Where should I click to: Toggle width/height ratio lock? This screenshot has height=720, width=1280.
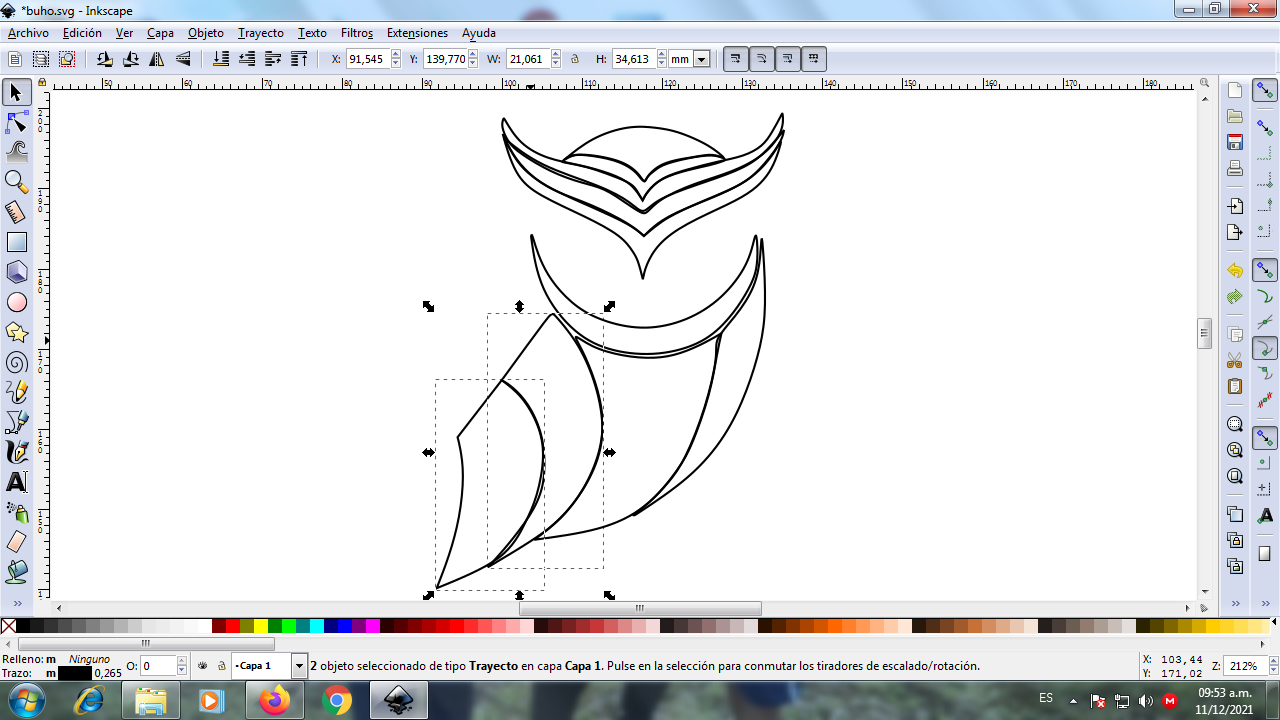(x=575, y=59)
